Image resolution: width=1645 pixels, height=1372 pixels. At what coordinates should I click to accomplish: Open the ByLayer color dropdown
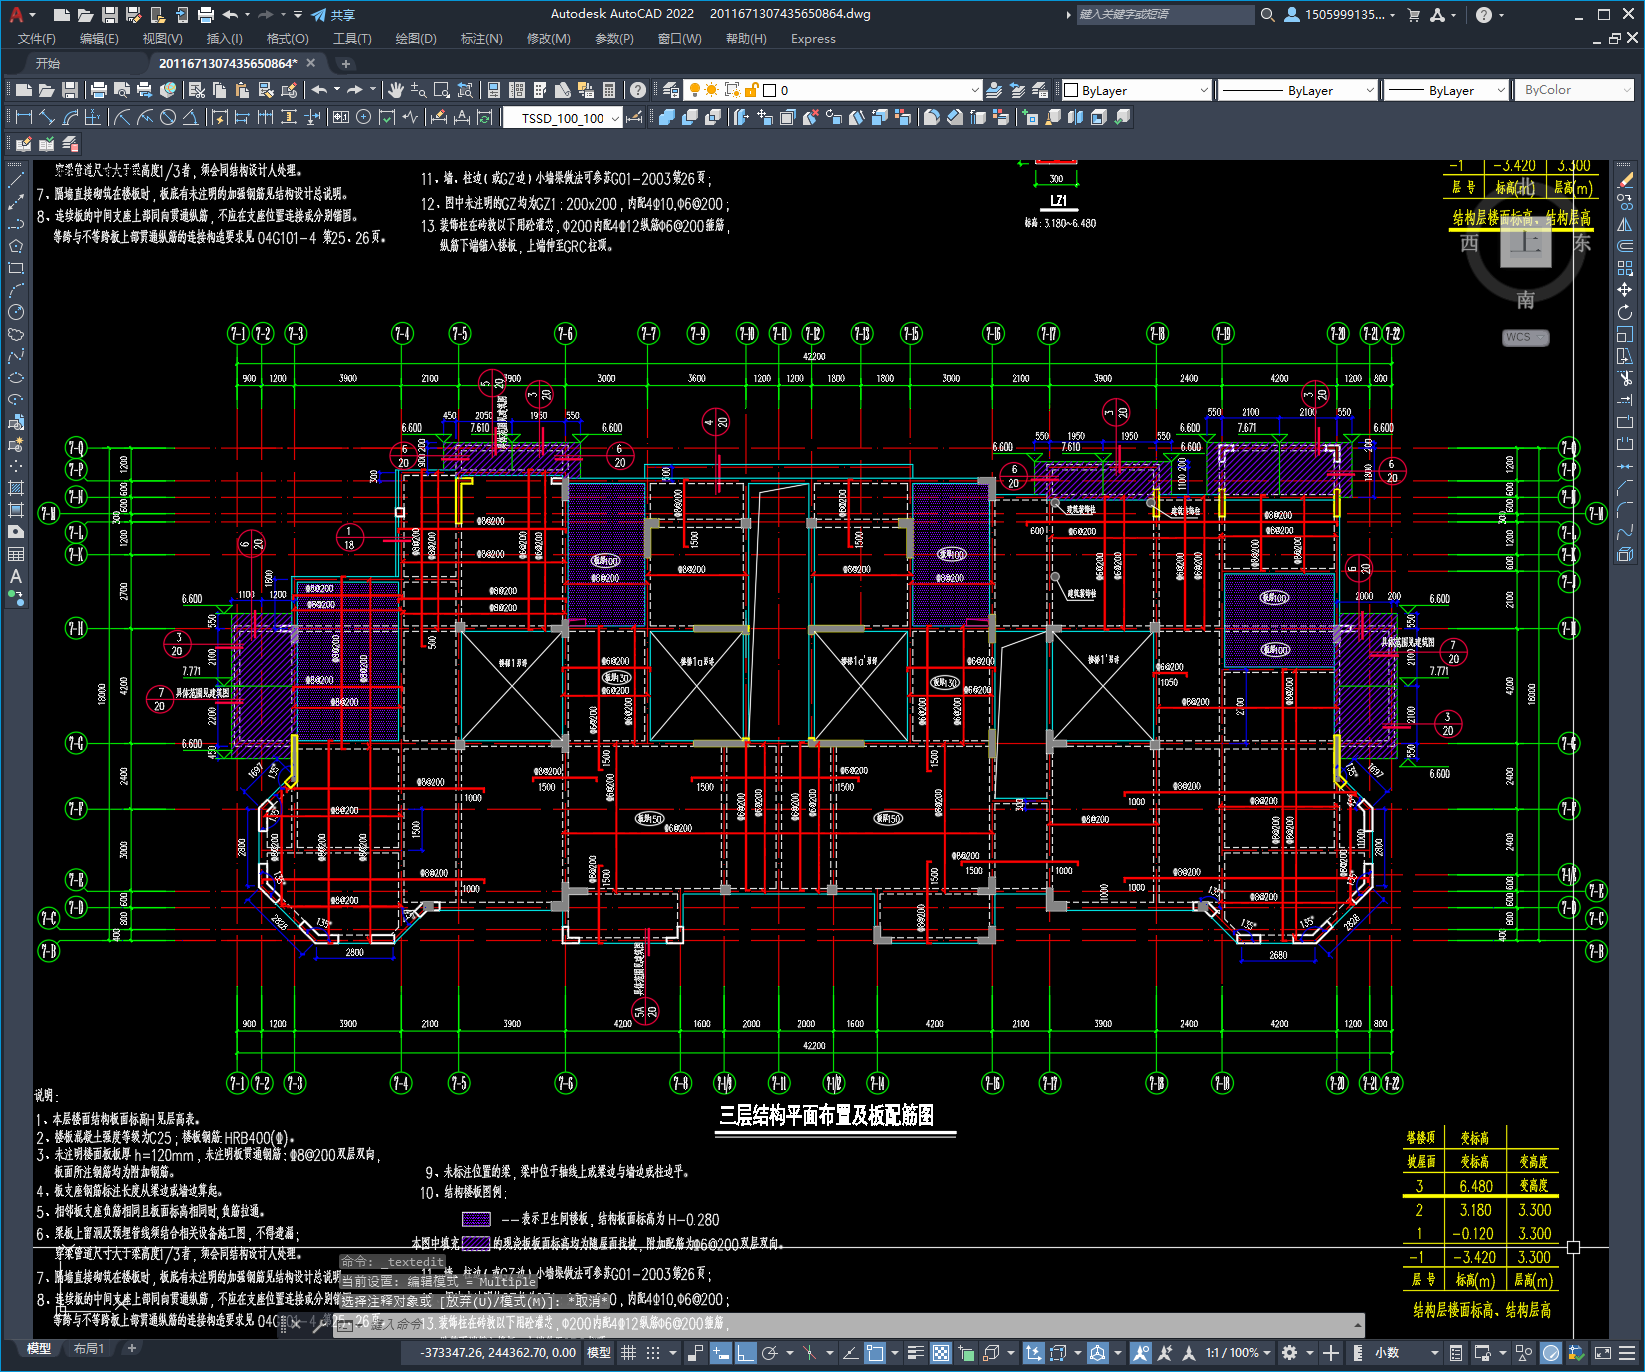pyautogui.click(x=1137, y=90)
